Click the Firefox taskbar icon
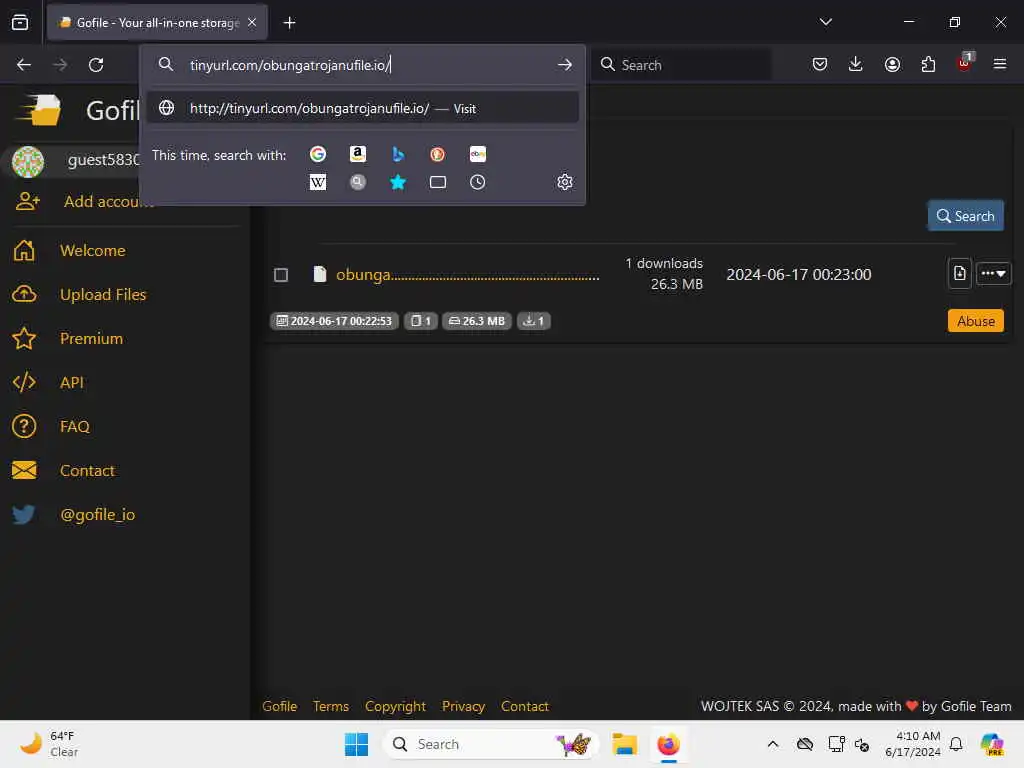Image resolution: width=1024 pixels, height=768 pixels. coord(668,744)
